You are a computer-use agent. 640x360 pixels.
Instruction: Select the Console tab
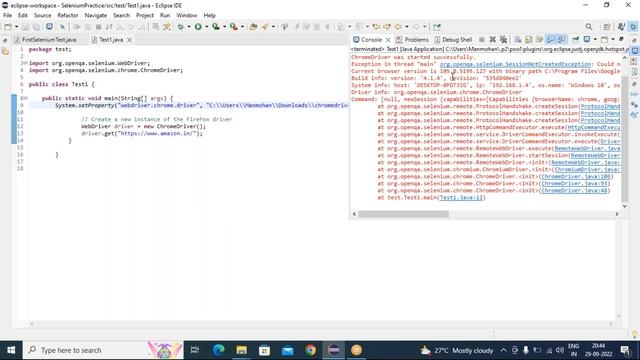click(367, 40)
